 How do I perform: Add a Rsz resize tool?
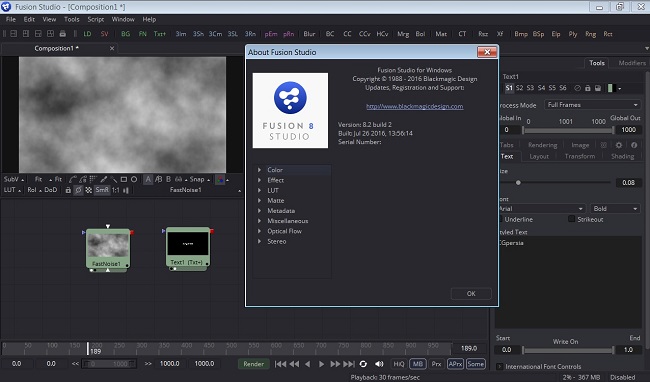pyautogui.click(x=483, y=34)
